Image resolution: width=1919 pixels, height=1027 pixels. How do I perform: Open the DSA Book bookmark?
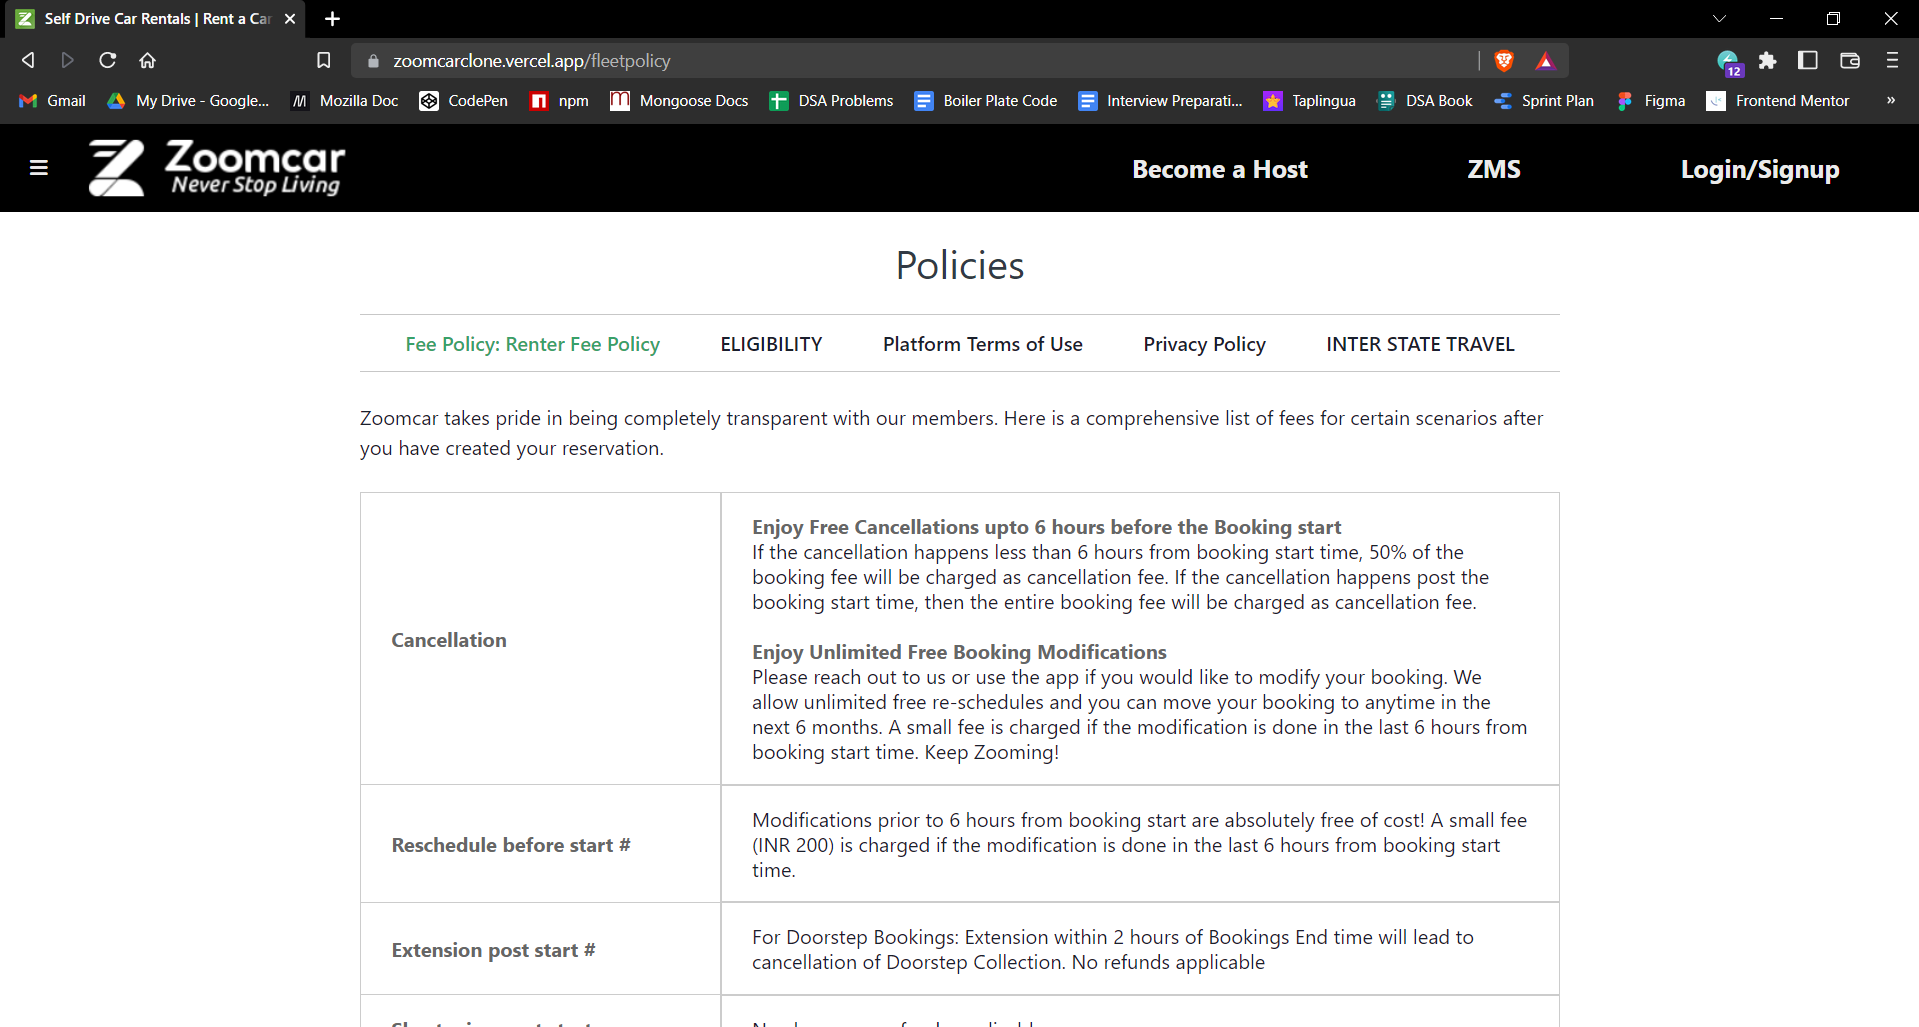[x=1424, y=101]
